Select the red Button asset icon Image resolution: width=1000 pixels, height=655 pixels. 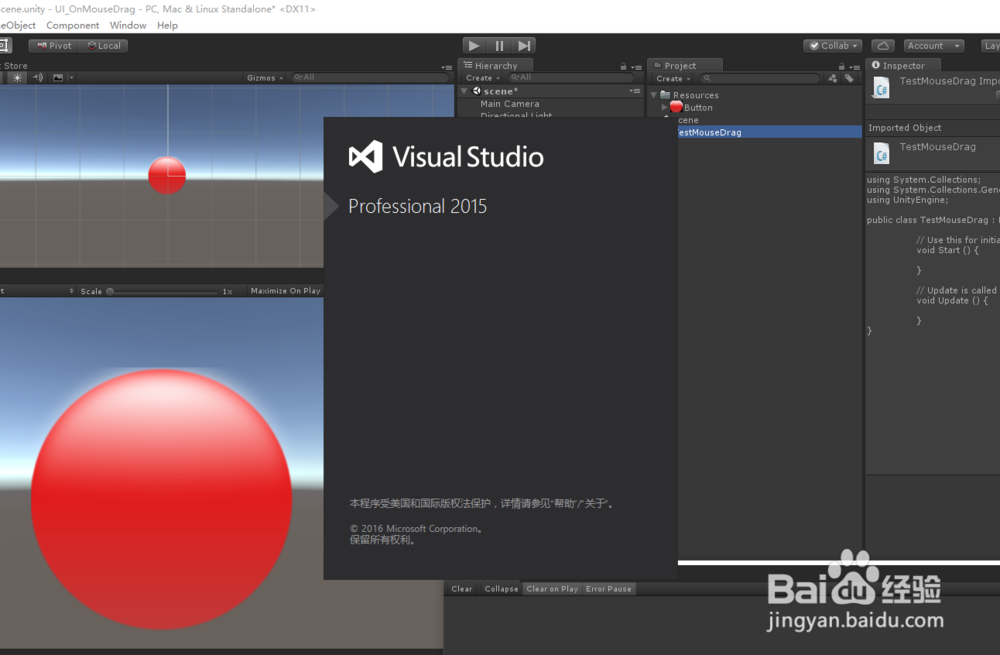[x=677, y=107]
